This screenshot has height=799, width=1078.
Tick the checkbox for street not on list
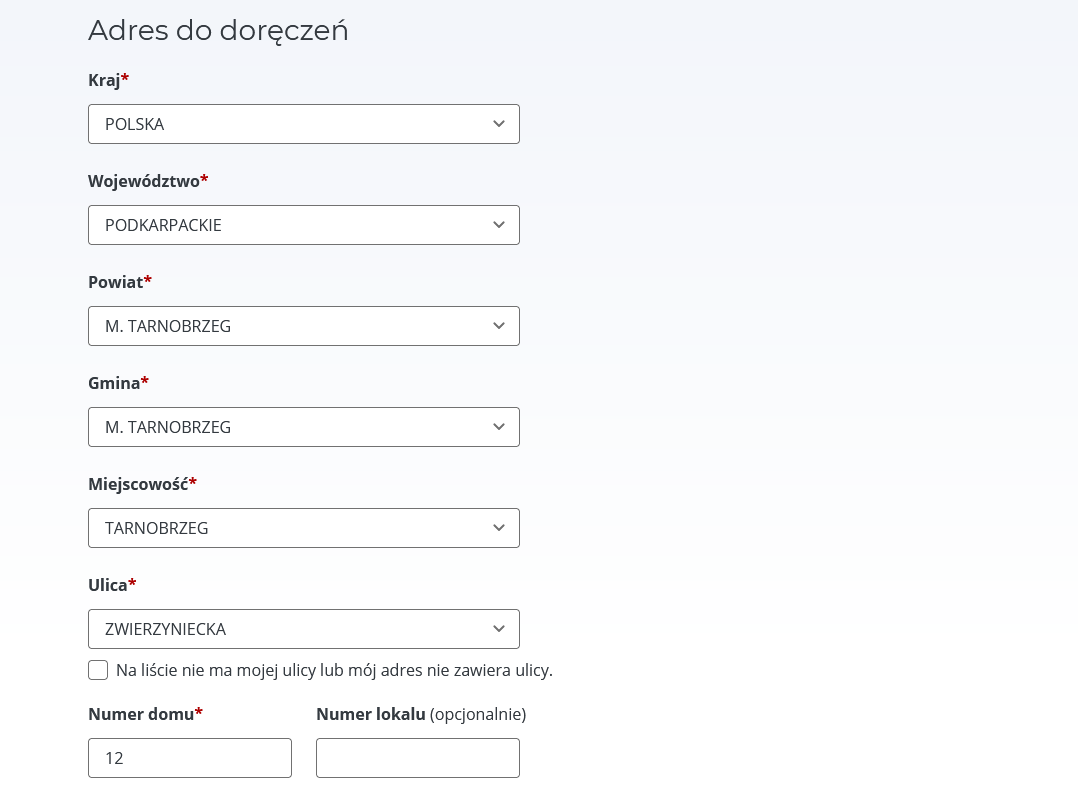(x=98, y=670)
